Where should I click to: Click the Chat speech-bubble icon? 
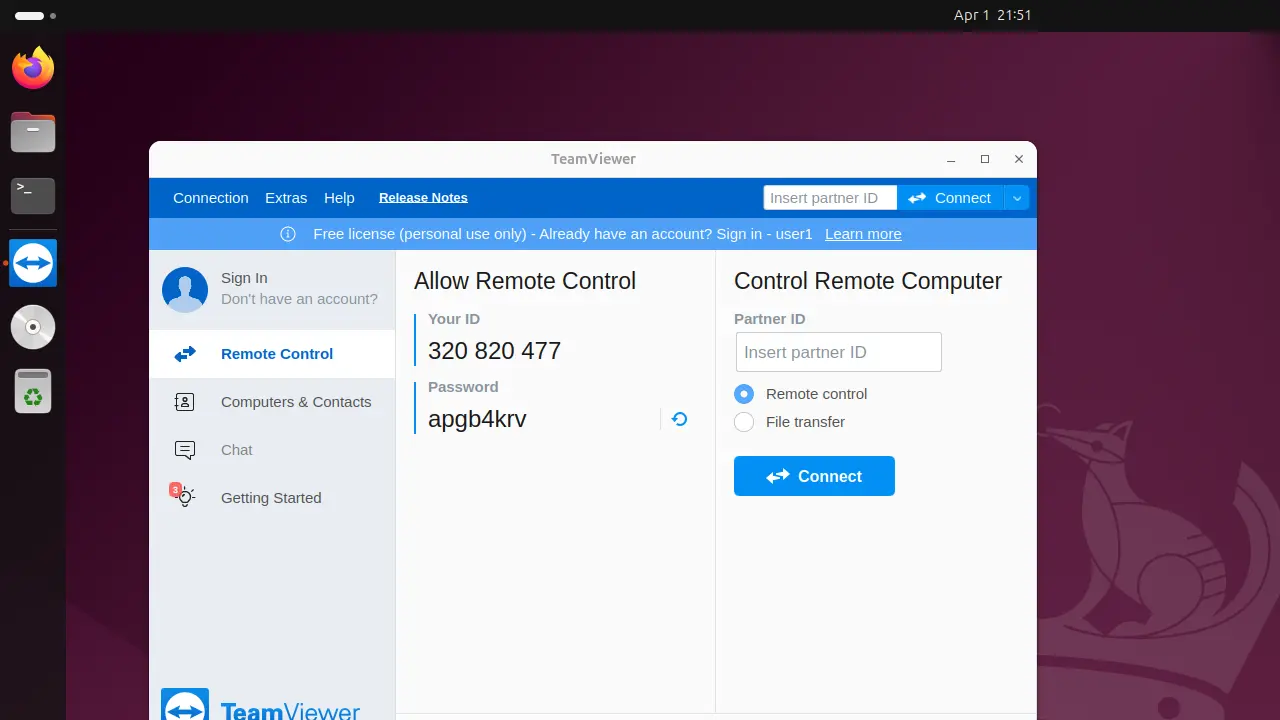[185, 450]
